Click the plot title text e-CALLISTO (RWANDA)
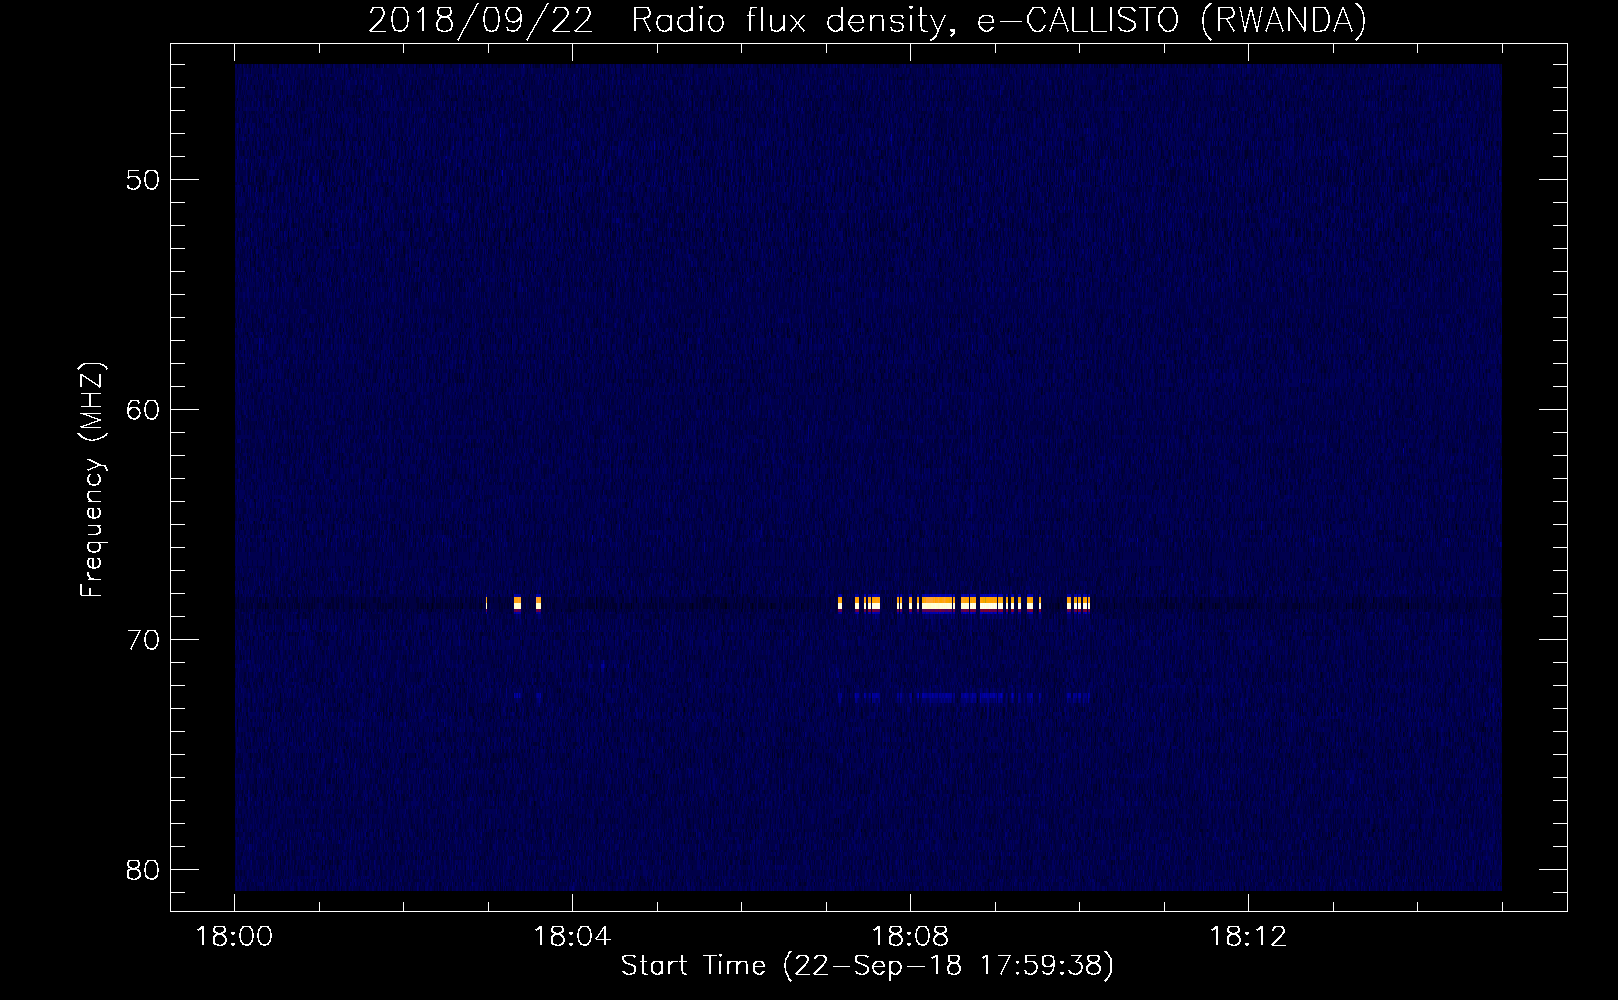Image resolution: width=1618 pixels, height=1000 pixels. click(1171, 20)
